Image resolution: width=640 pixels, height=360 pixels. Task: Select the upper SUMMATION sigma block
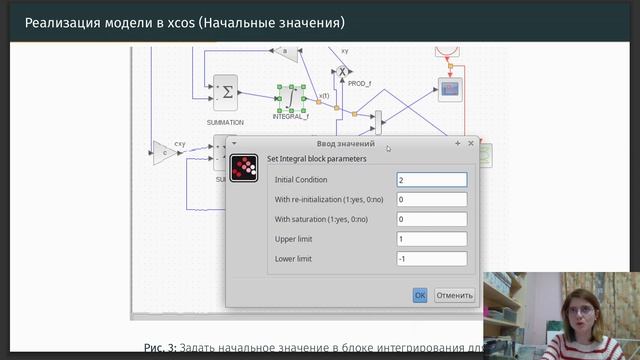pyautogui.click(x=225, y=93)
